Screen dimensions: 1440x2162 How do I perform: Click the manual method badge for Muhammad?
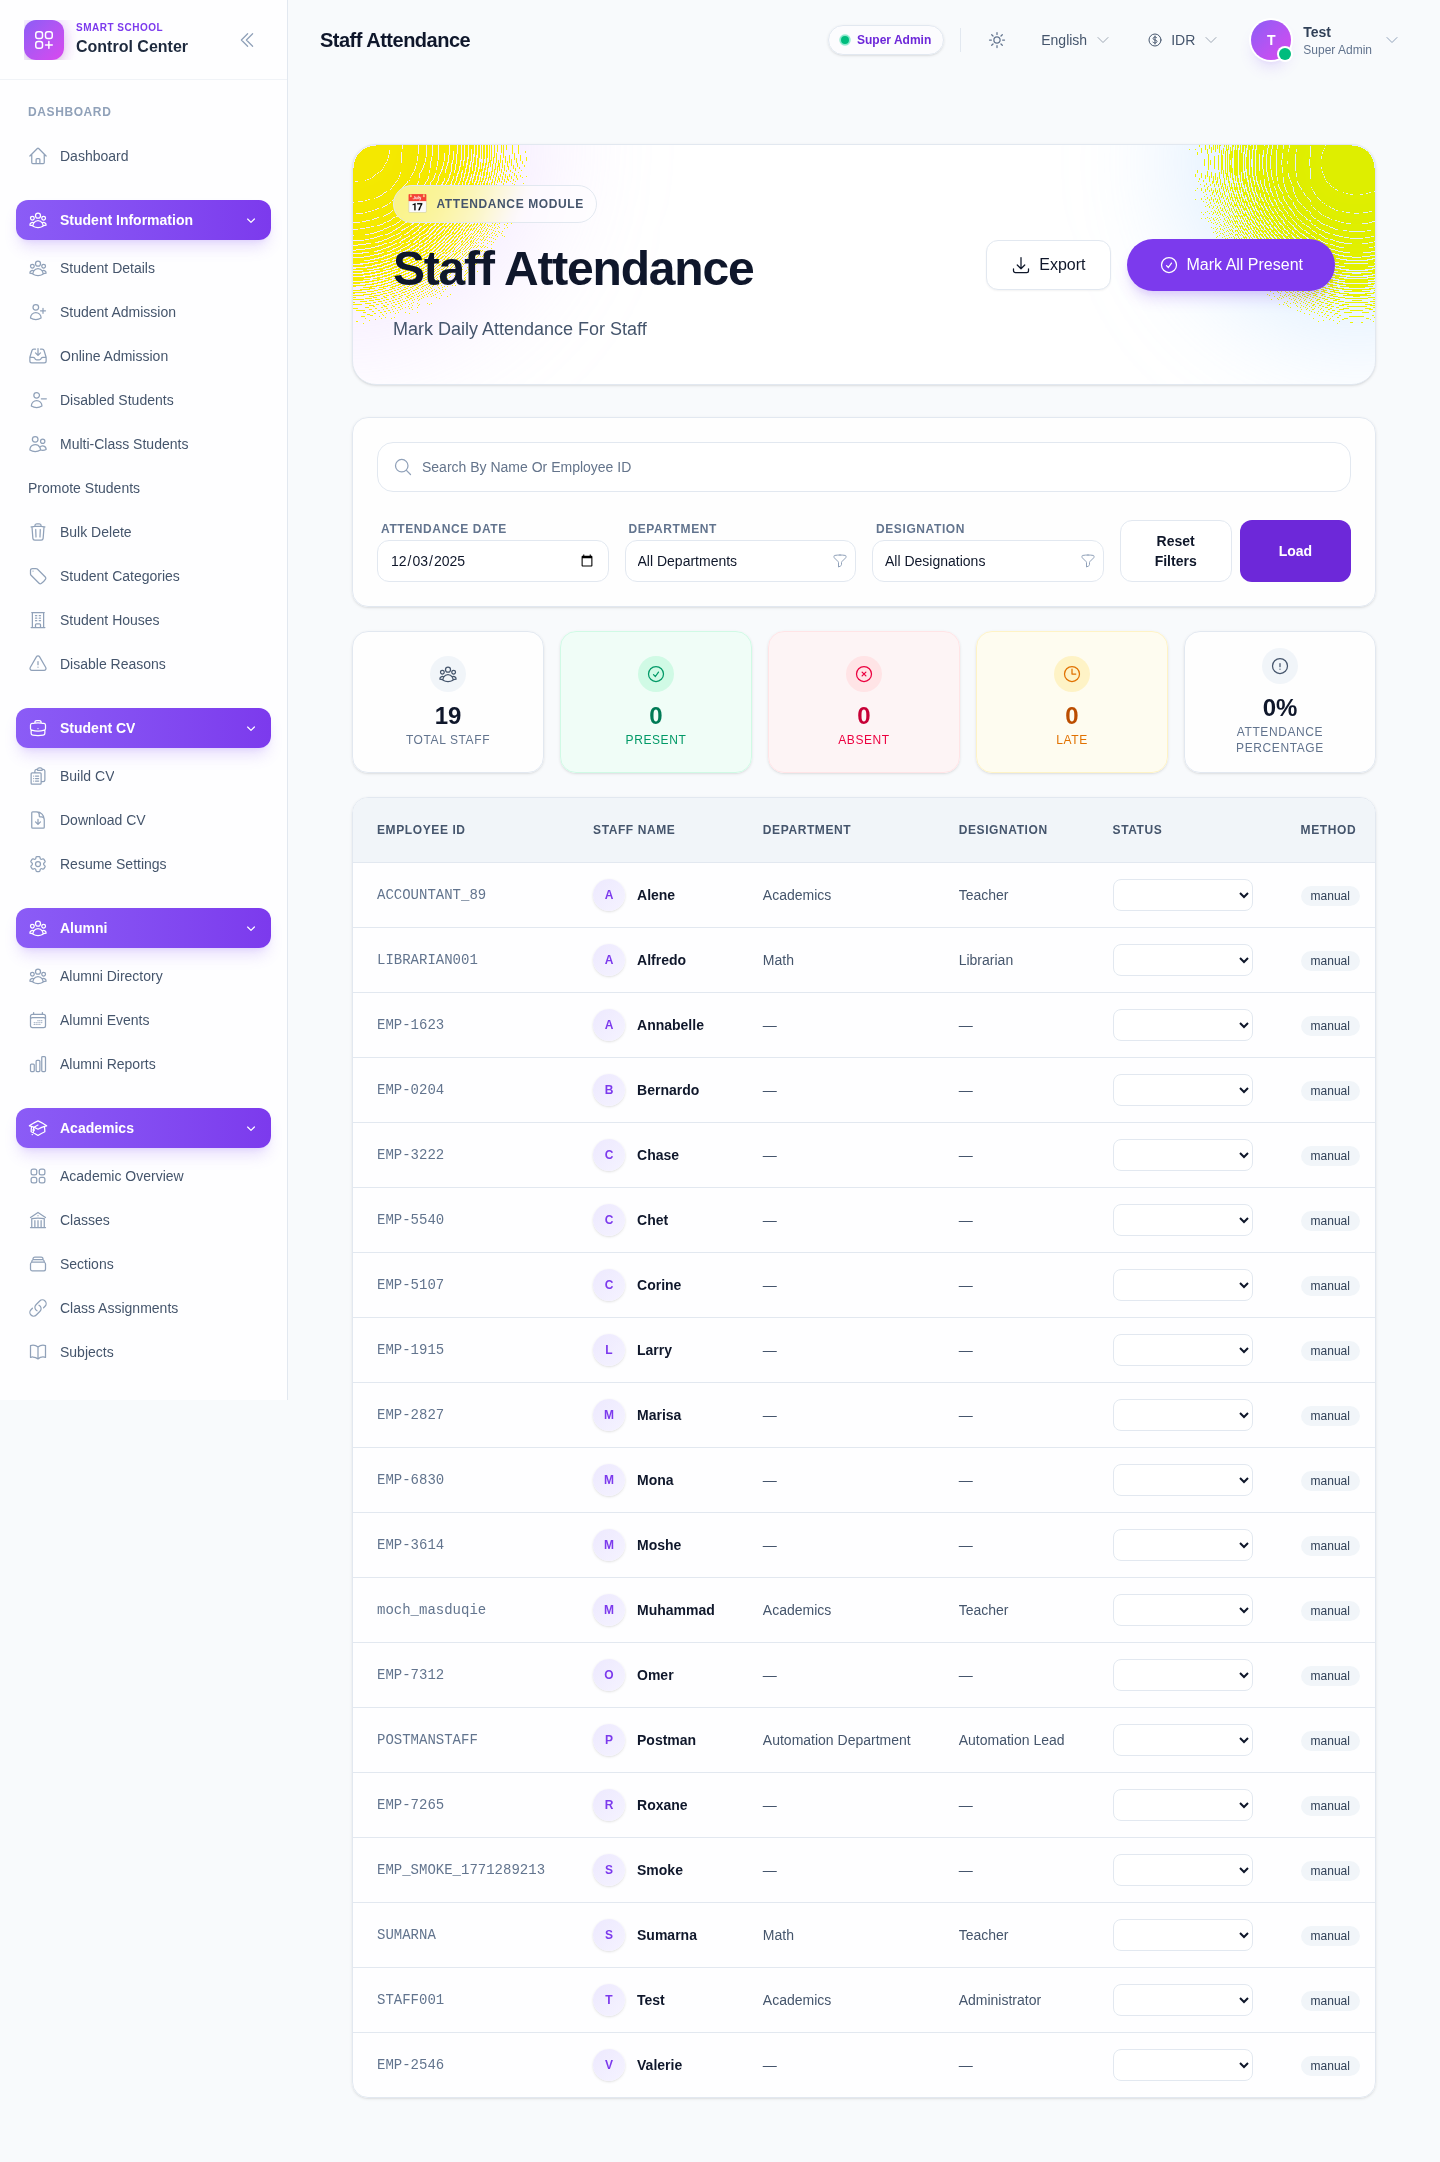(1330, 1611)
